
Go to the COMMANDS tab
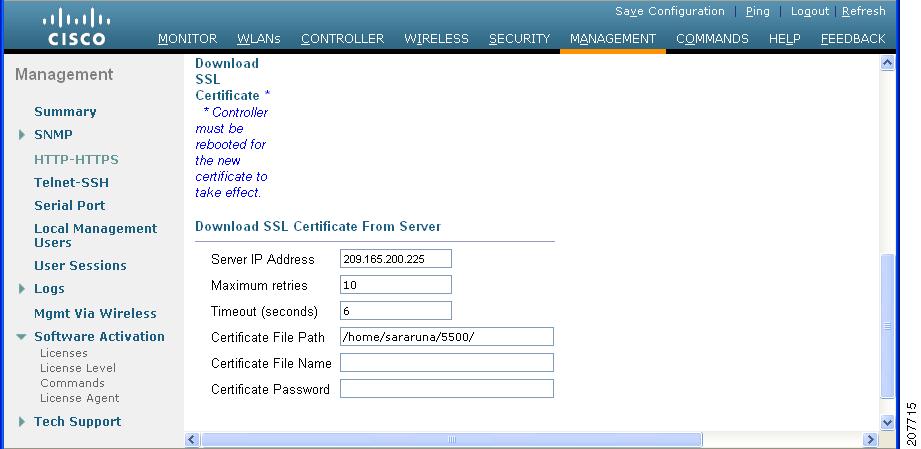point(712,39)
